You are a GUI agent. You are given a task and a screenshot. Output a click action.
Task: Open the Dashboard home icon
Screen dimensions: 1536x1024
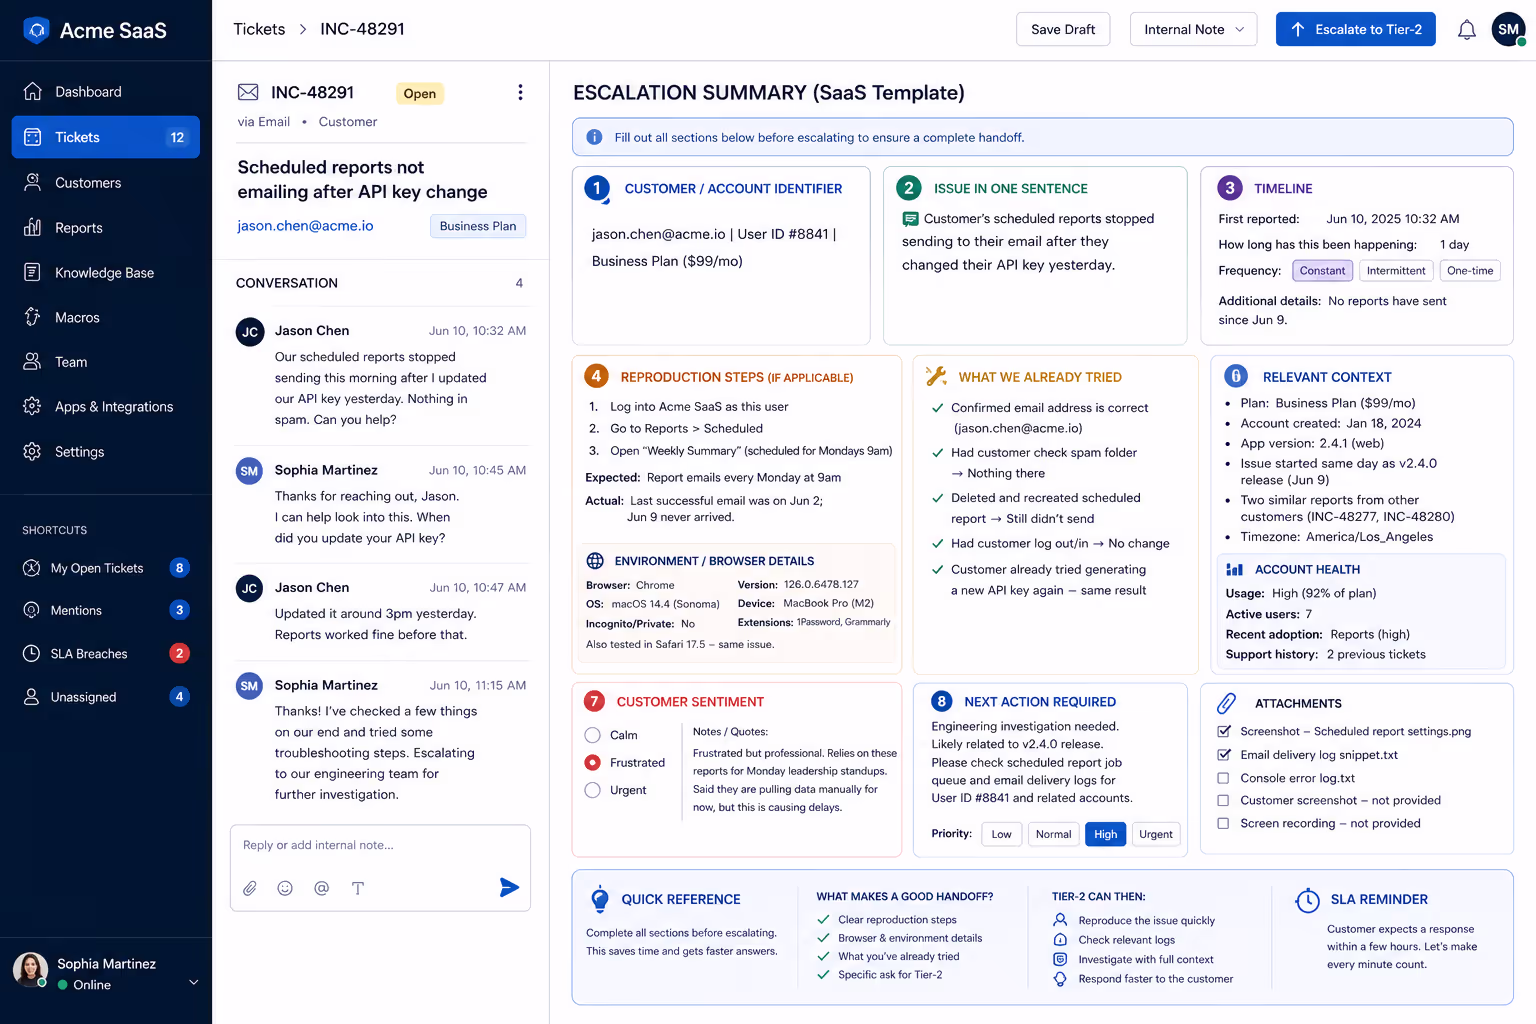[x=32, y=91]
